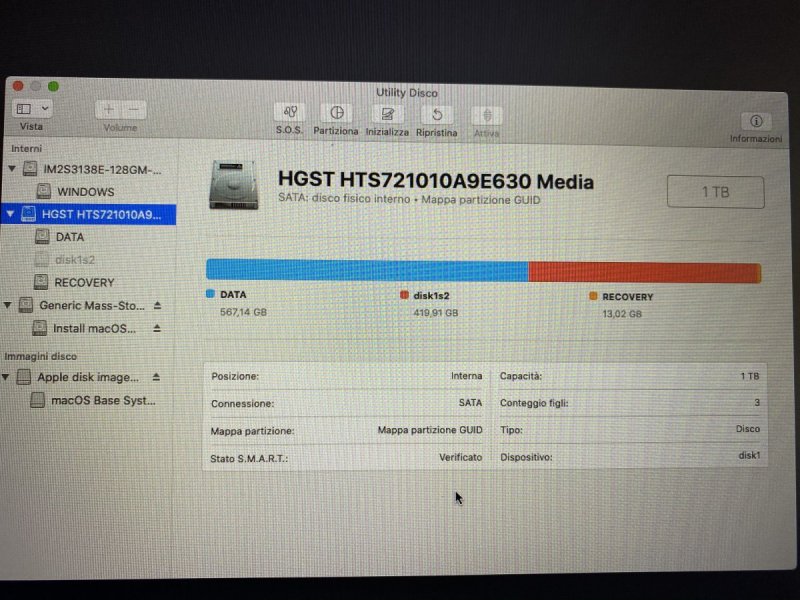This screenshot has width=800, height=600.
Task: Click the green zoom window button
Action: (x=53, y=86)
